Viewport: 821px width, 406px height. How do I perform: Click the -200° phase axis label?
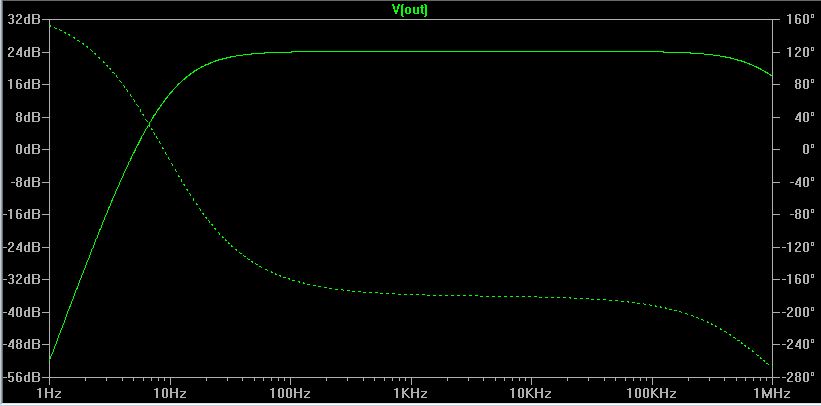(x=799, y=312)
